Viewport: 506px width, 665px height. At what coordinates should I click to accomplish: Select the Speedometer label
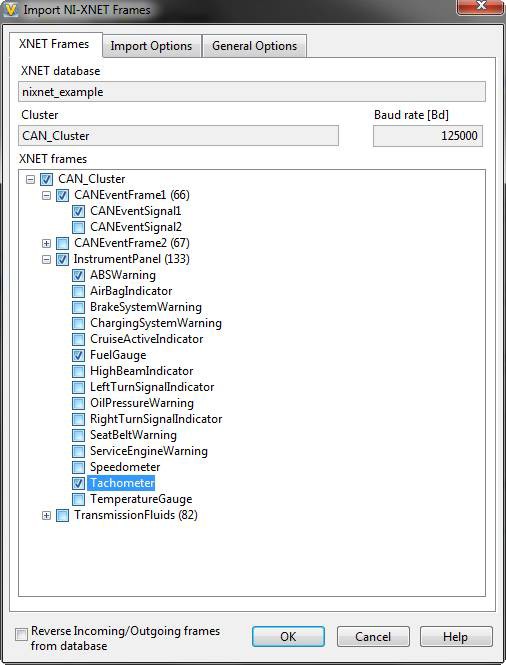point(125,467)
